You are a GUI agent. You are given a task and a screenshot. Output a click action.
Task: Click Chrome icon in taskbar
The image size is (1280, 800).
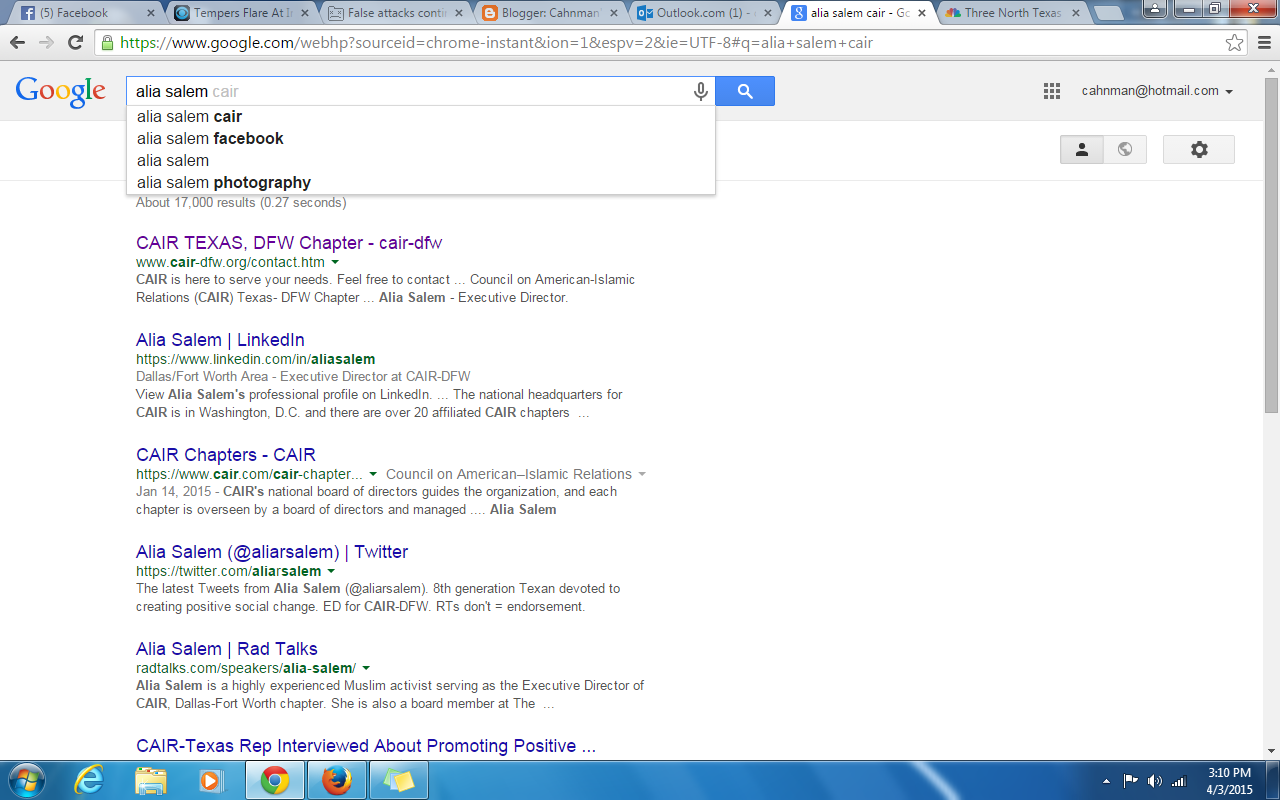pos(275,780)
